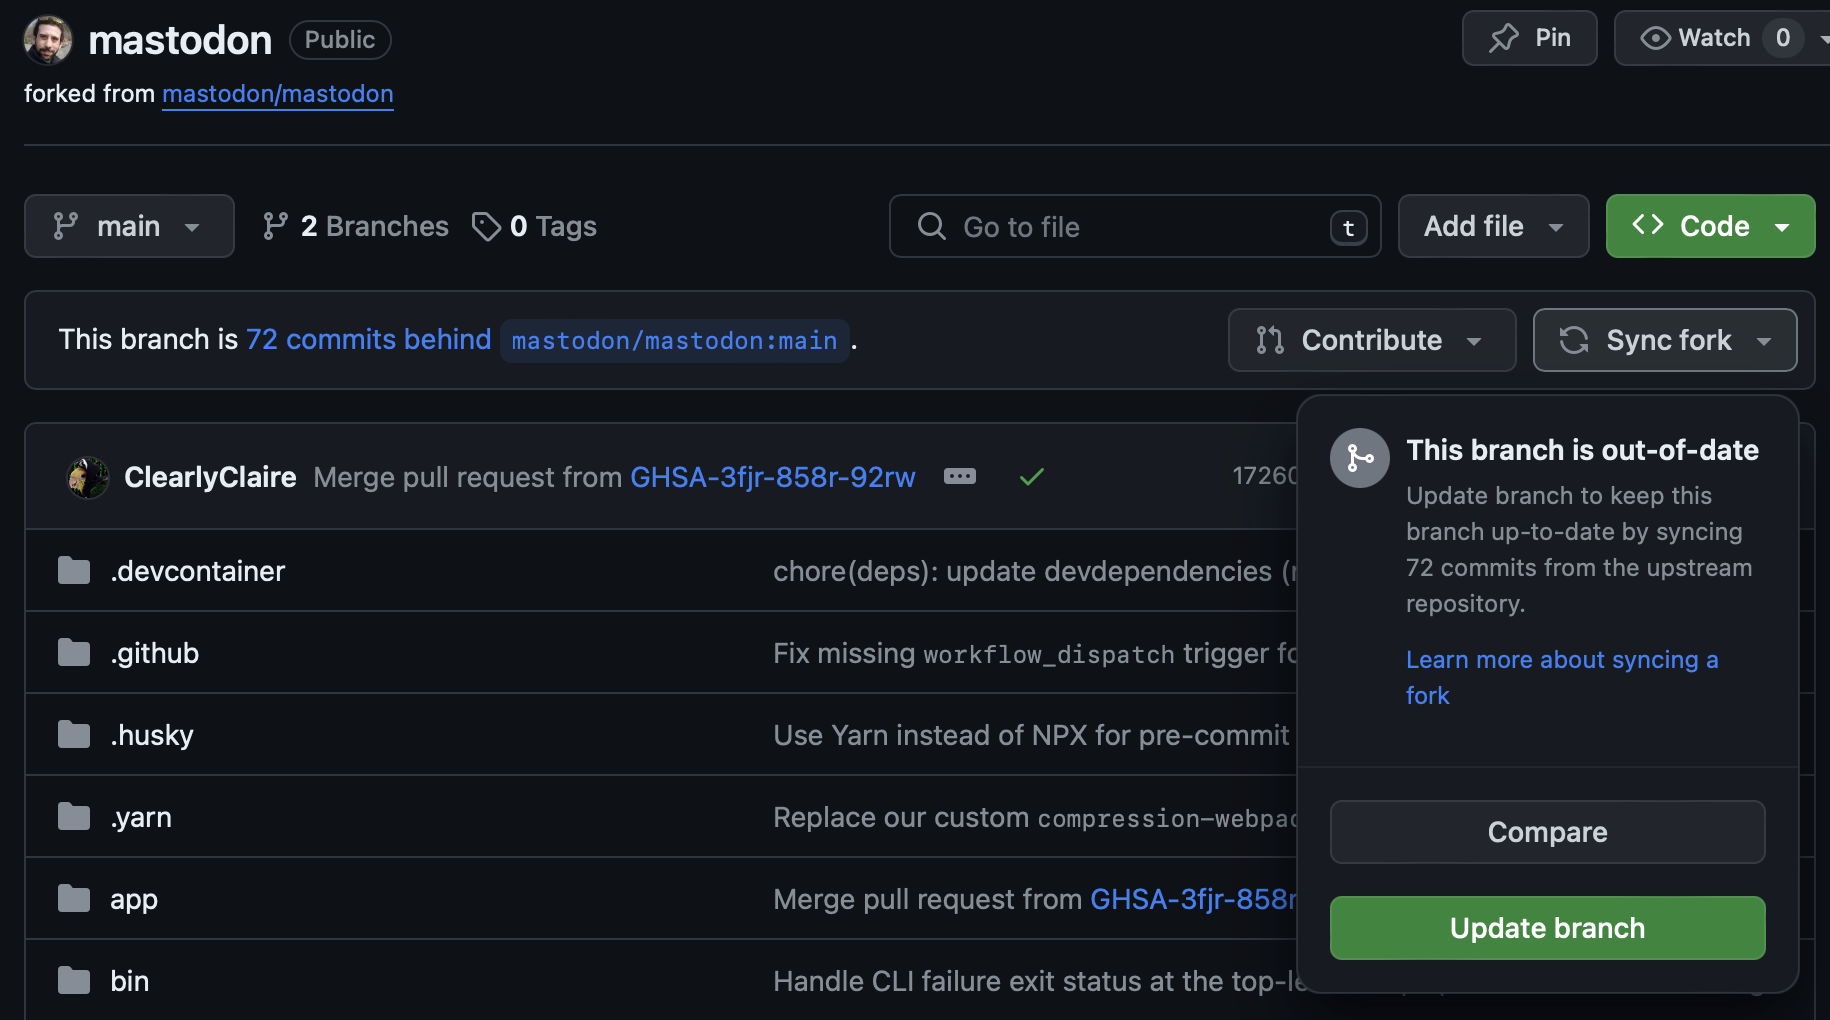The width and height of the screenshot is (1830, 1020).
Task: Open the green Code dropdown
Action: 1709,226
